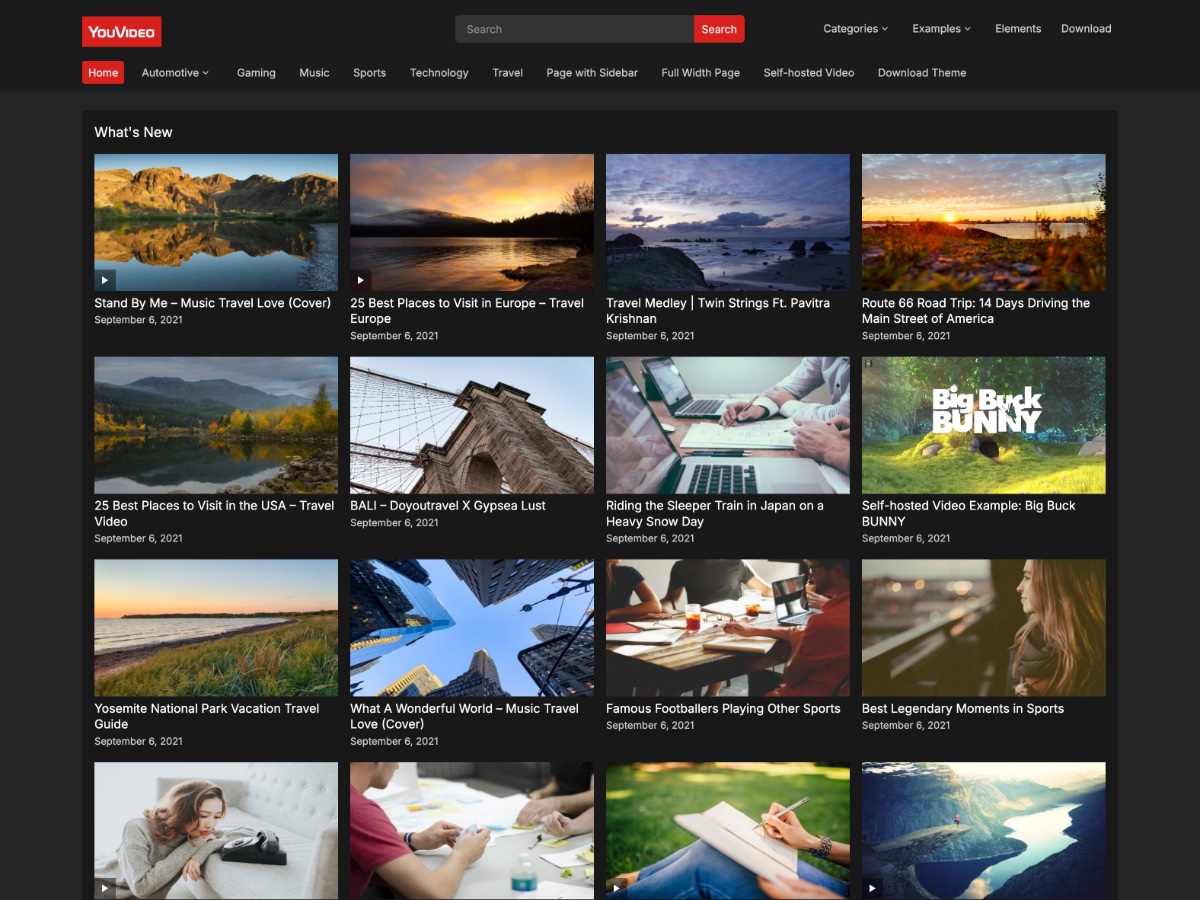Open the Automotive submenu
Viewport: 1200px width, 900px height.
[x=175, y=73]
